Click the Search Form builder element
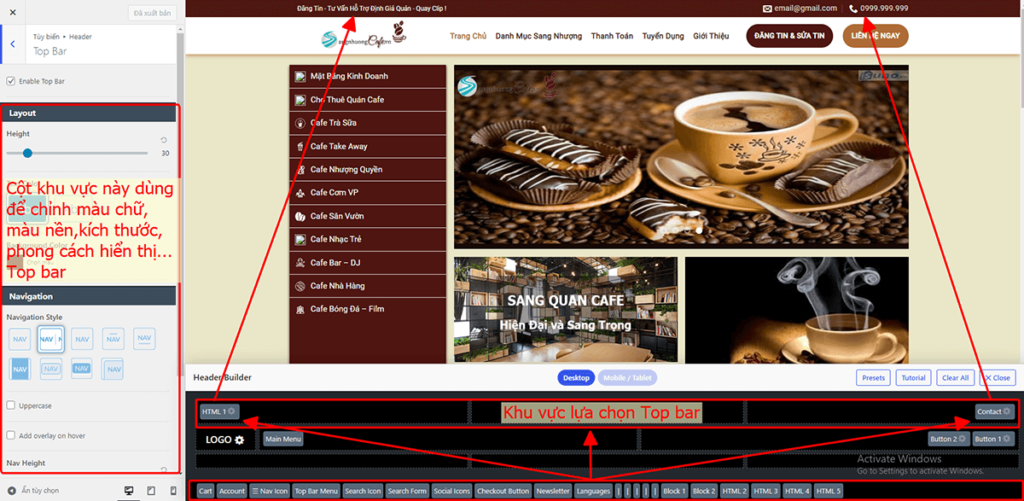 tap(407, 491)
